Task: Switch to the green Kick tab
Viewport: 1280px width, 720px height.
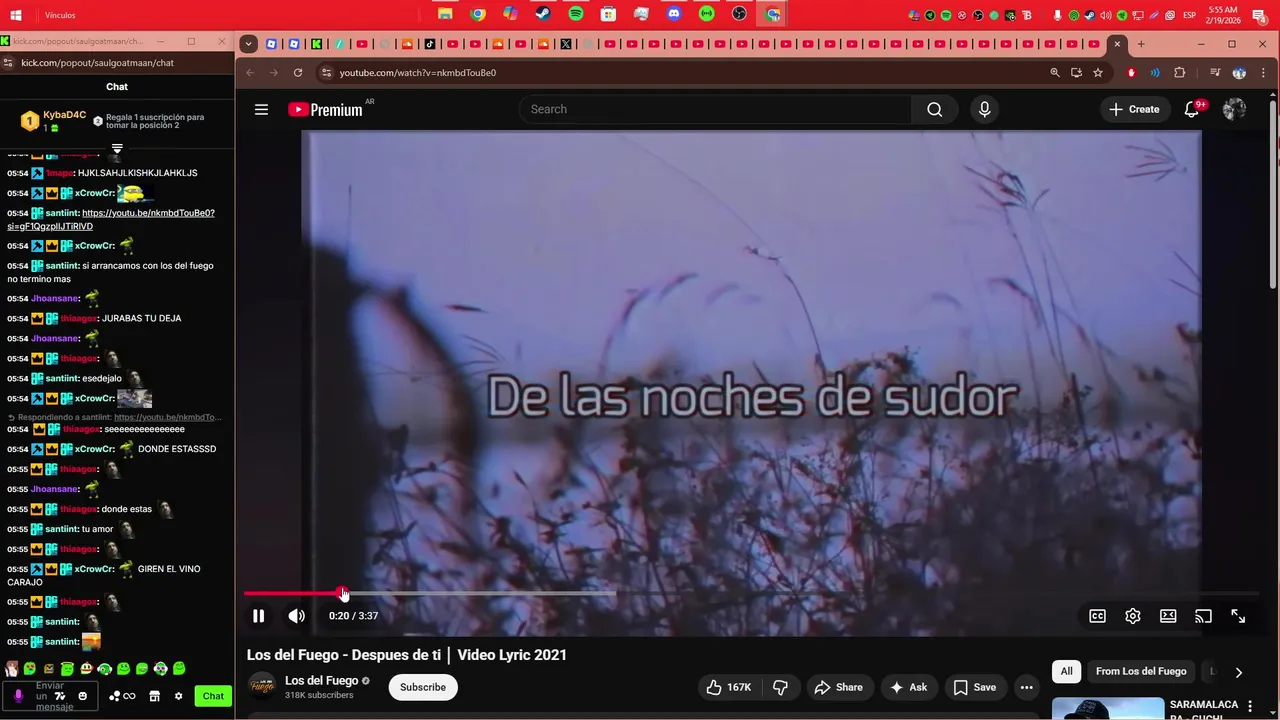Action: (x=316, y=44)
